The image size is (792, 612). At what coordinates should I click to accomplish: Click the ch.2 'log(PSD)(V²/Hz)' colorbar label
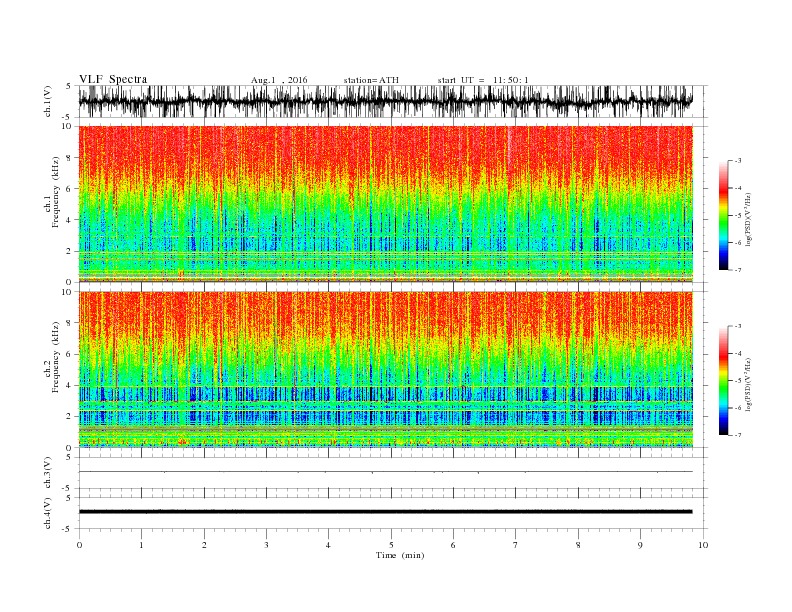748,385
